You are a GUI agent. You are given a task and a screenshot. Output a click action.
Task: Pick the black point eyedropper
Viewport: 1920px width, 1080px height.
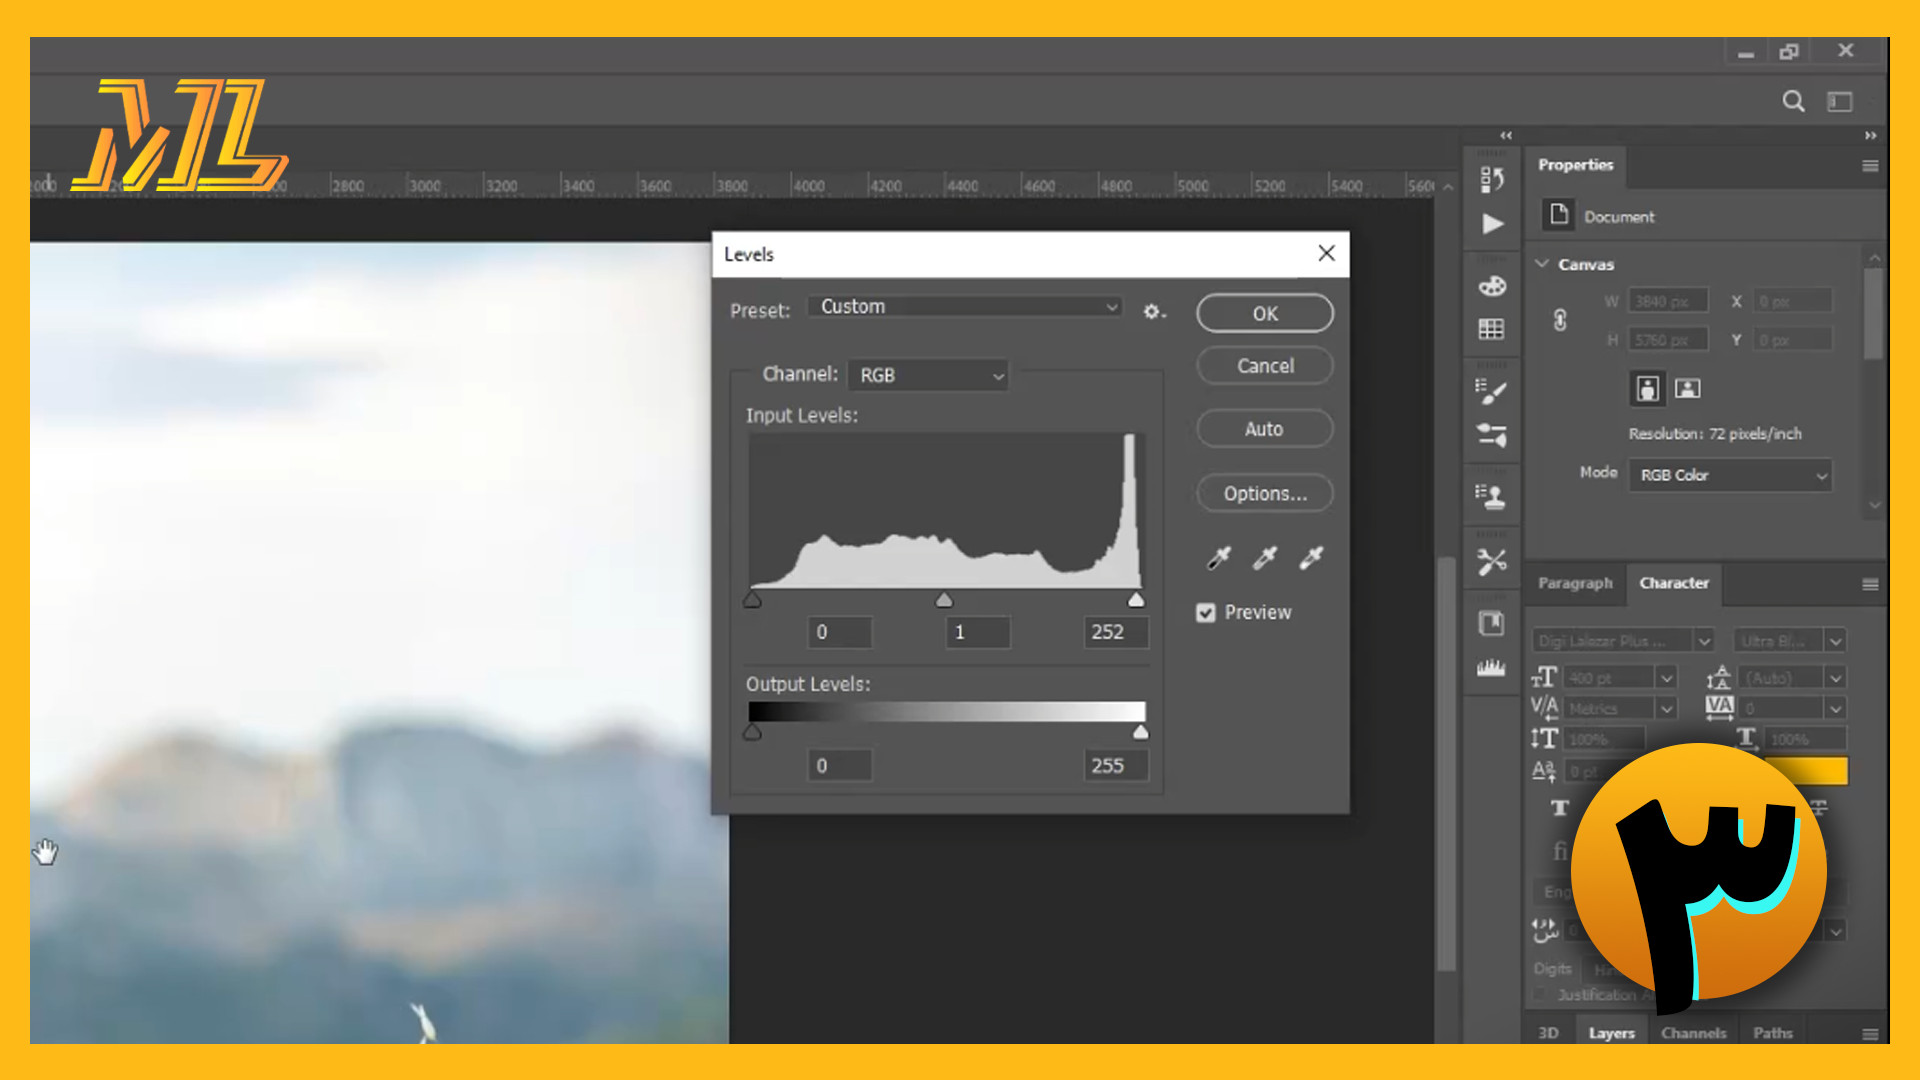click(x=1219, y=558)
